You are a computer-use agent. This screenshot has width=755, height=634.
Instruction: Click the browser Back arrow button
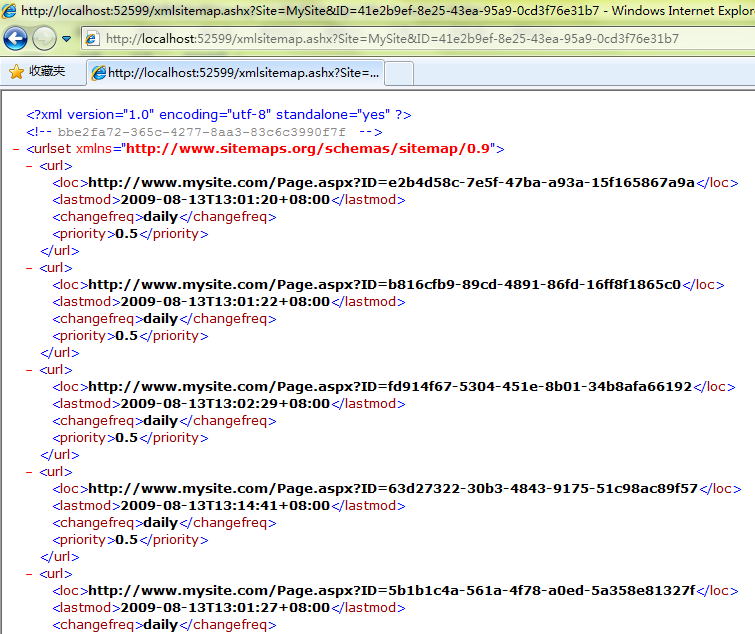click(x=15, y=39)
